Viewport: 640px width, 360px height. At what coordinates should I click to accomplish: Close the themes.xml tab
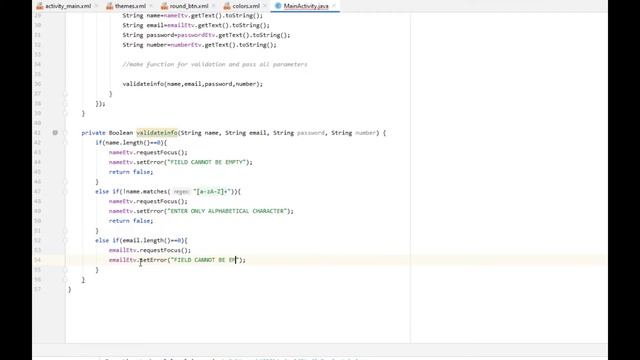(151, 6)
